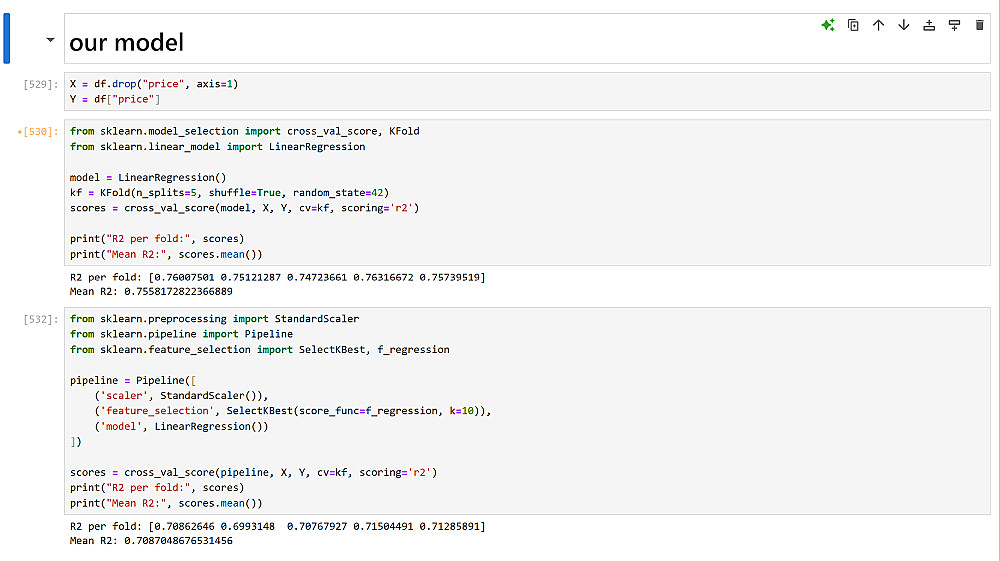Click the green AI sparkle icon
Image resolution: width=1000 pixels, height=561 pixels.
tap(828, 25)
